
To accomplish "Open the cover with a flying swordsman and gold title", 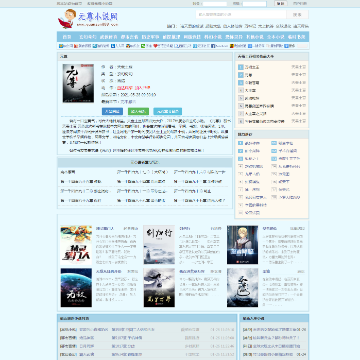I will click(159, 287).
